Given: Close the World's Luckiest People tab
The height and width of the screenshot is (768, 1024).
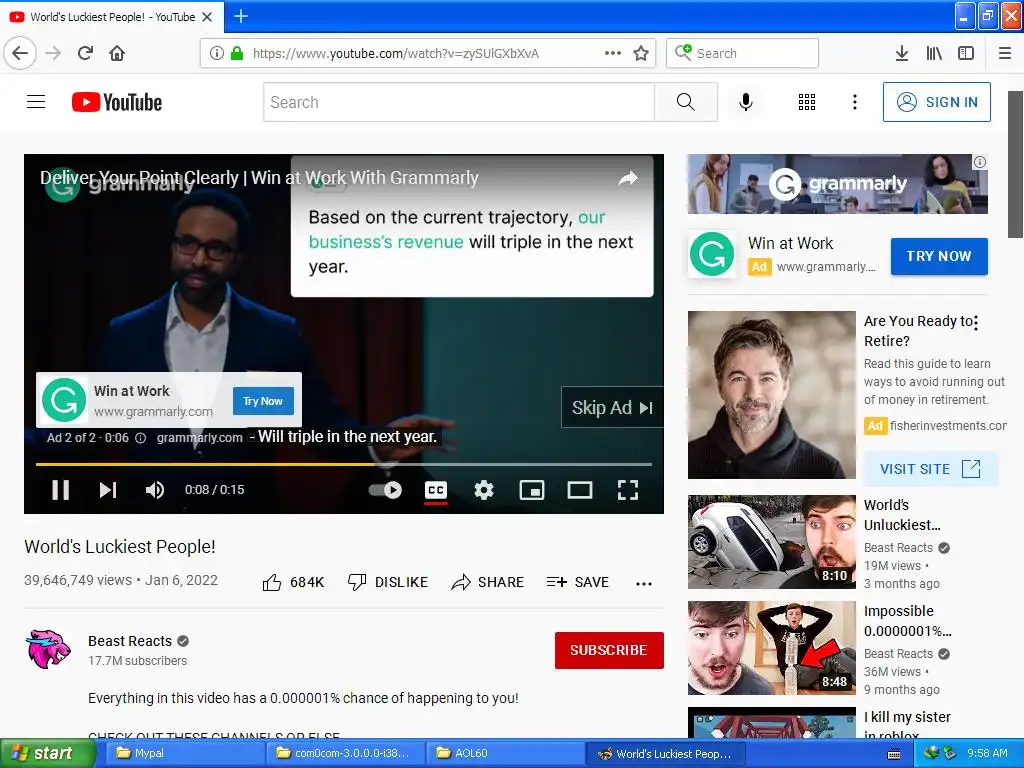Looking at the screenshot, I should click(x=207, y=17).
